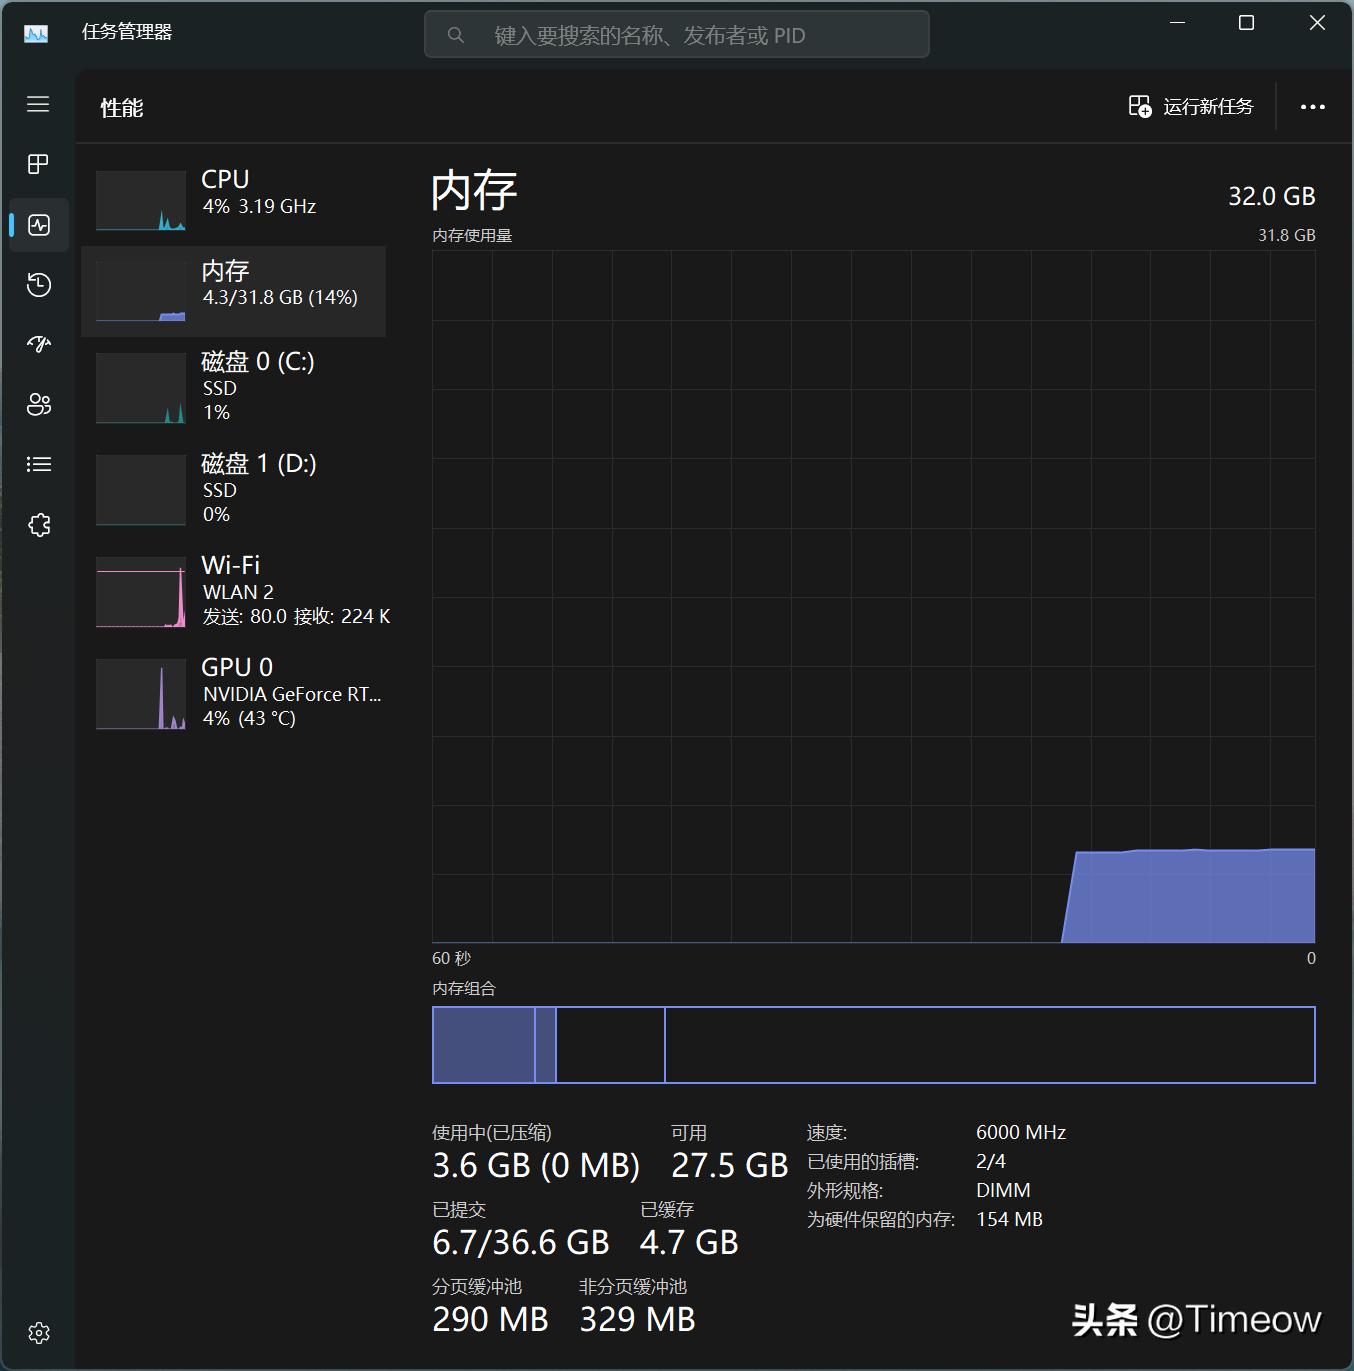Select the GPU 0 performance entry
Screen dimensions: 1354x1371
click(235, 692)
